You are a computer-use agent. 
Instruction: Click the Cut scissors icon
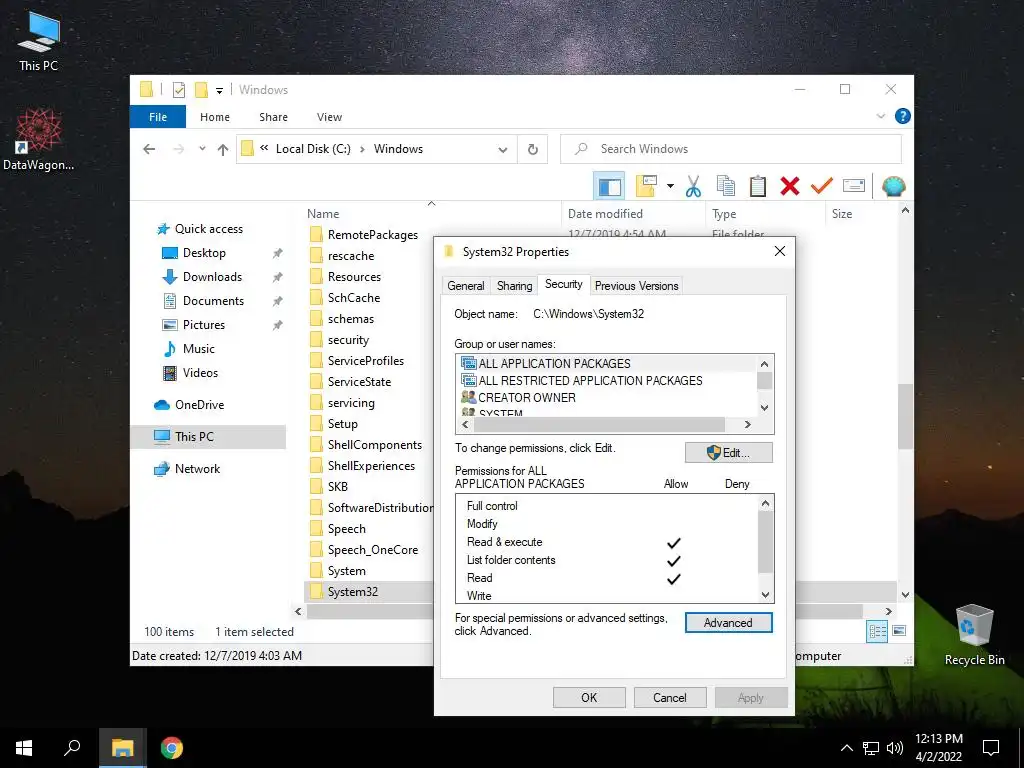693,187
